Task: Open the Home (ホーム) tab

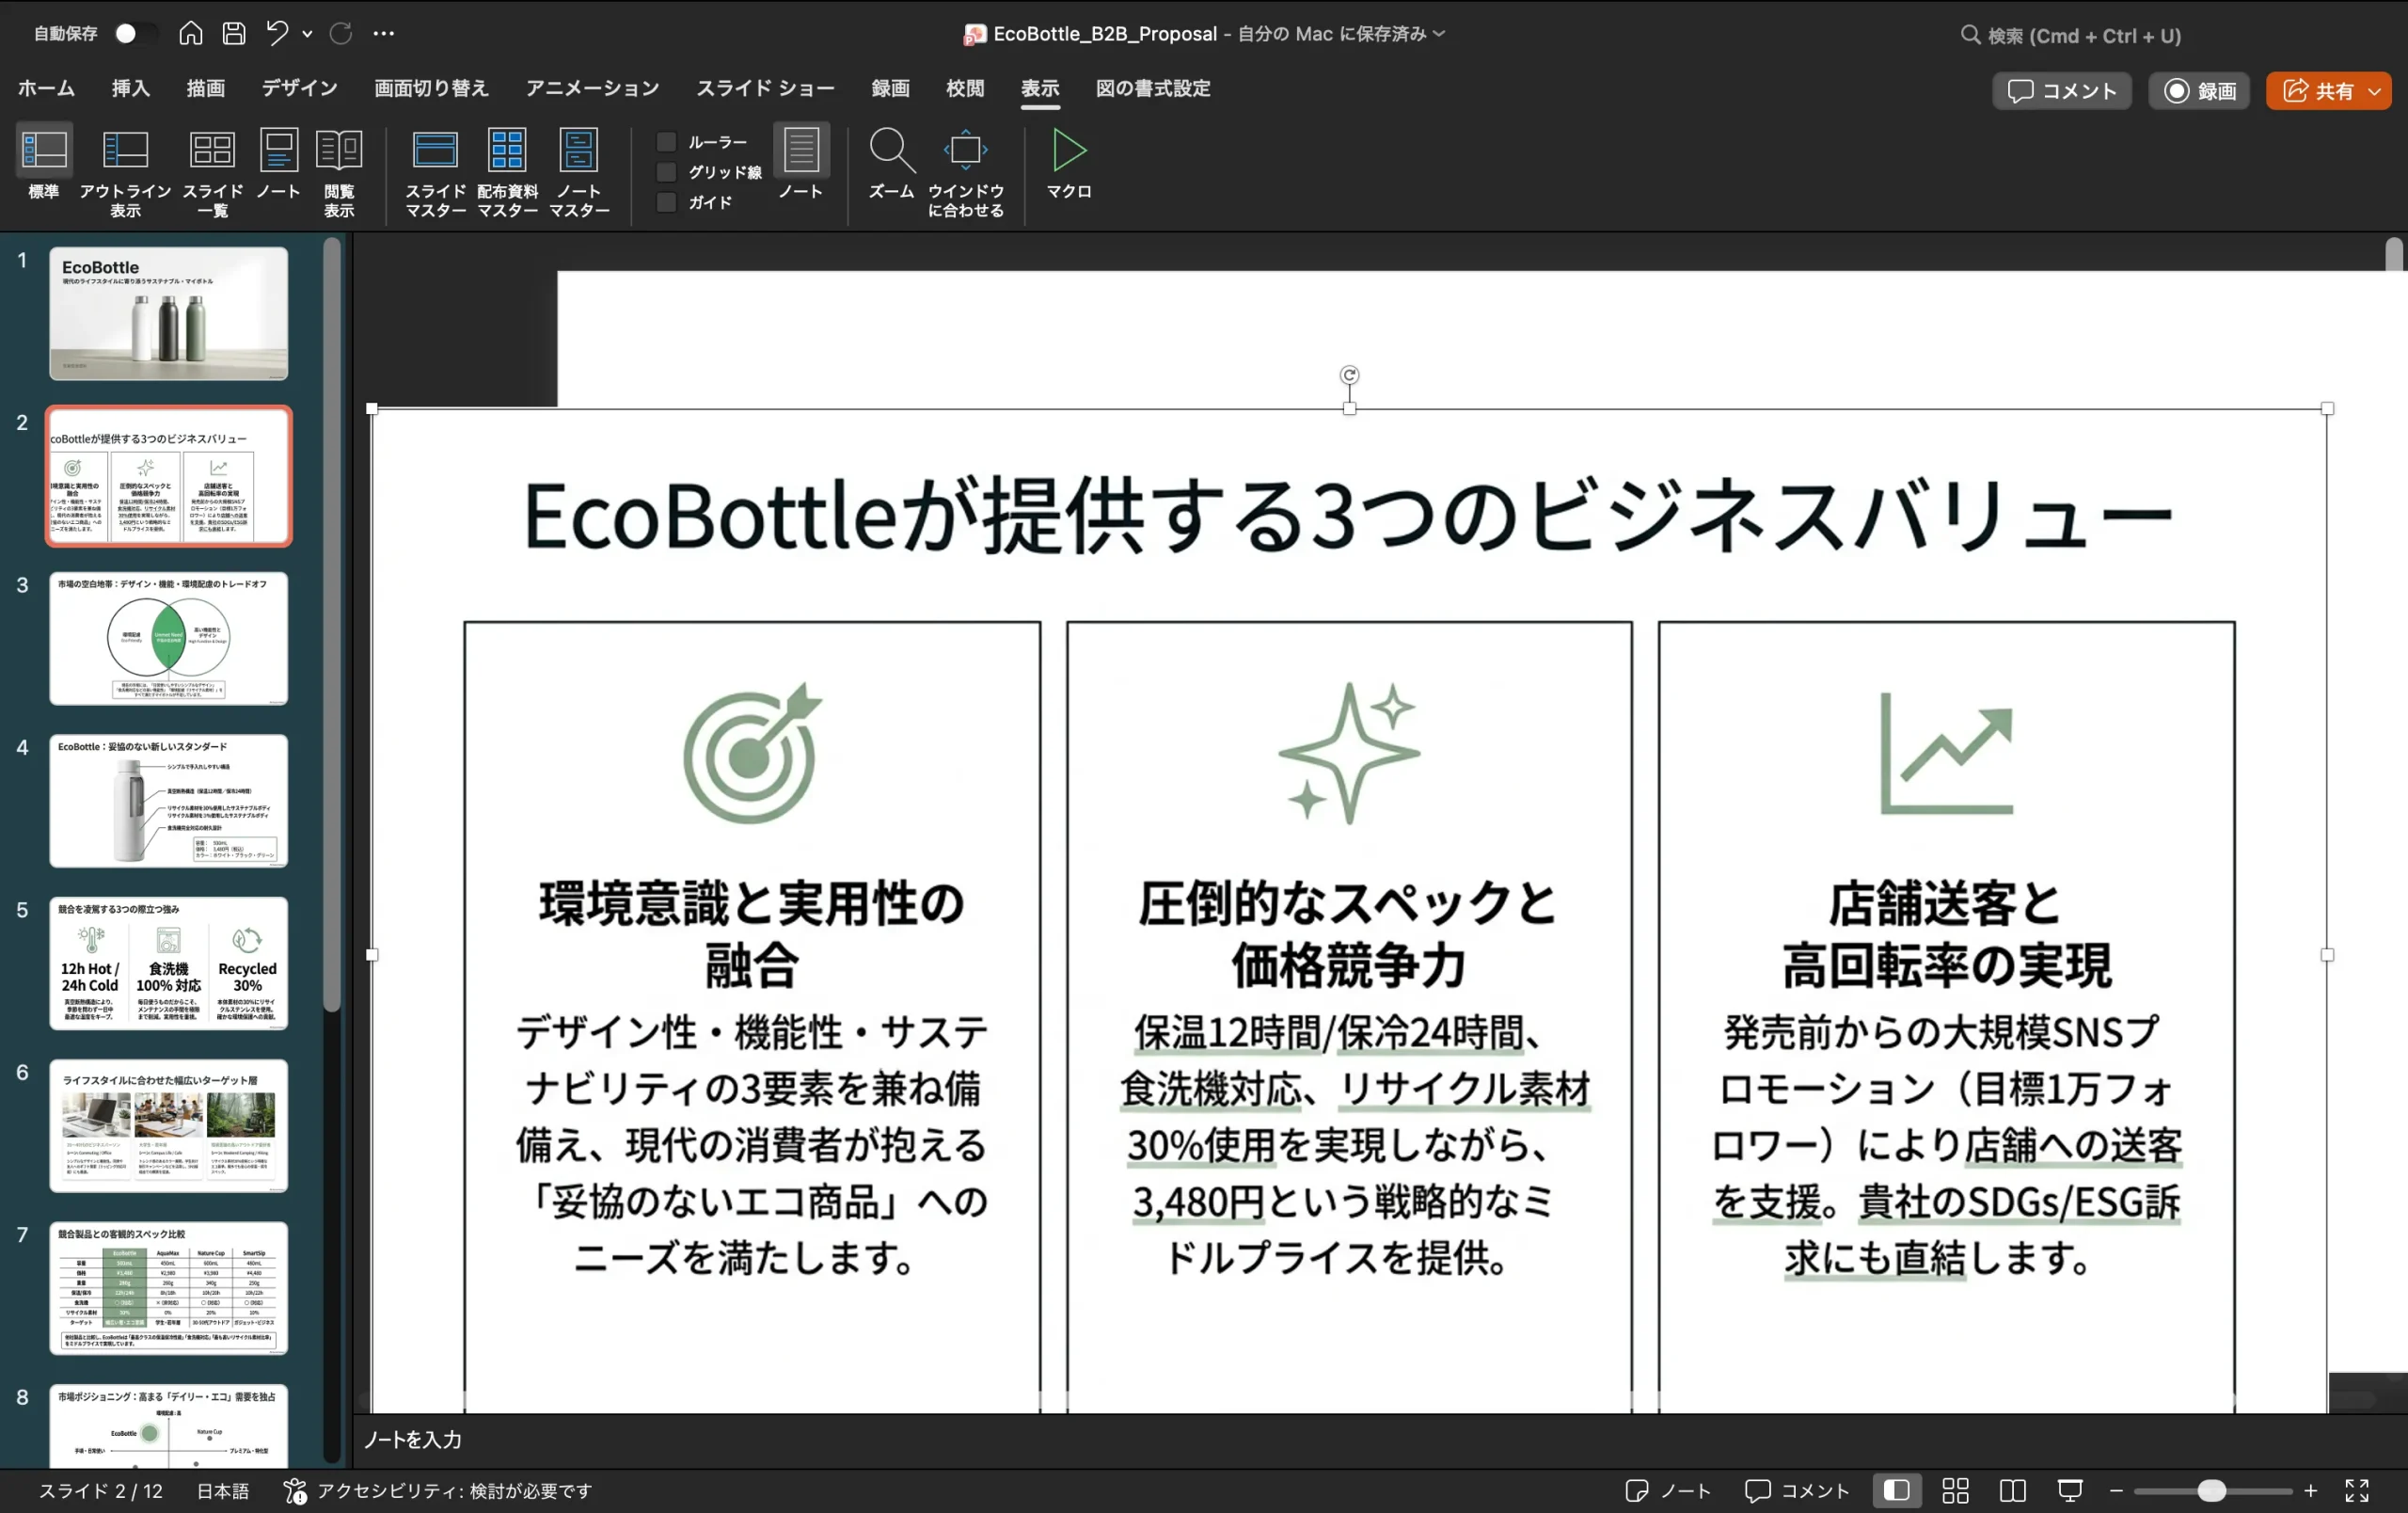Action: tap(46, 88)
